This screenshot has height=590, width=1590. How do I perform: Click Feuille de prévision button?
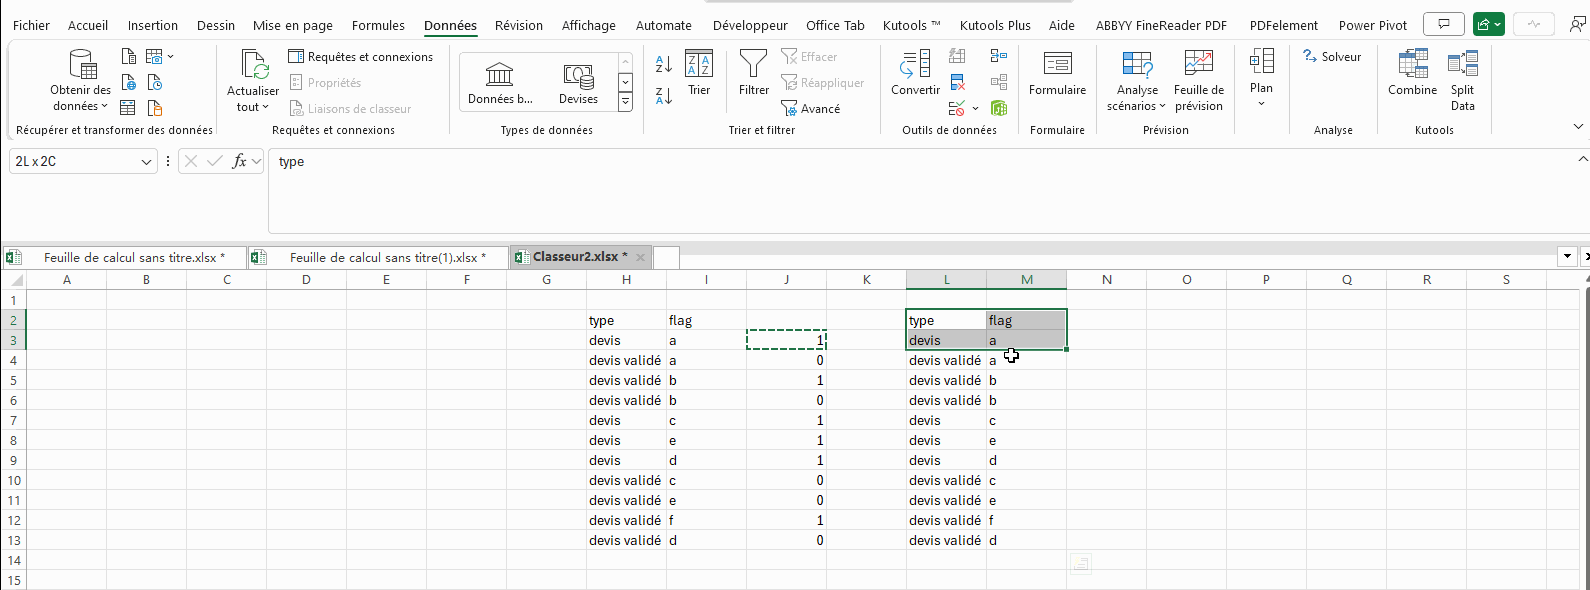coord(1199,80)
